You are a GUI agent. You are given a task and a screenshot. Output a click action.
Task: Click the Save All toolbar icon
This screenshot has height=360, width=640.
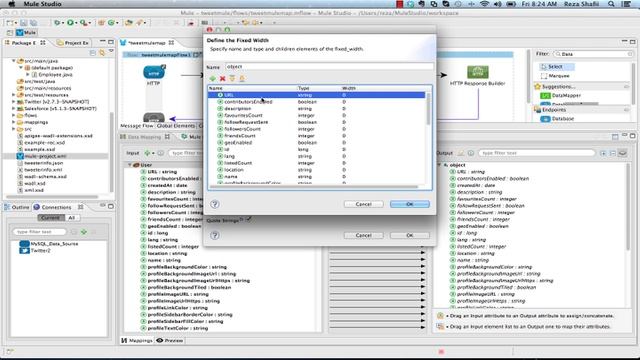[x=33, y=22]
